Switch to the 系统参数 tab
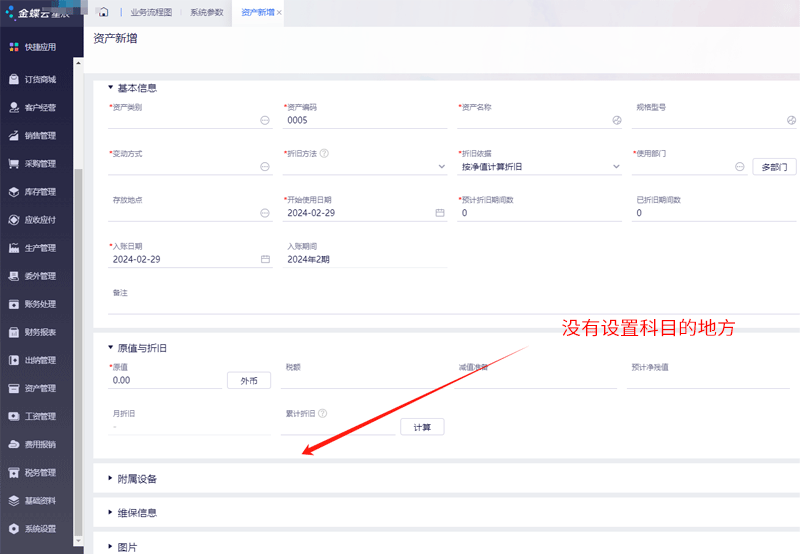The width and height of the screenshot is (800, 554). [x=207, y=12]
